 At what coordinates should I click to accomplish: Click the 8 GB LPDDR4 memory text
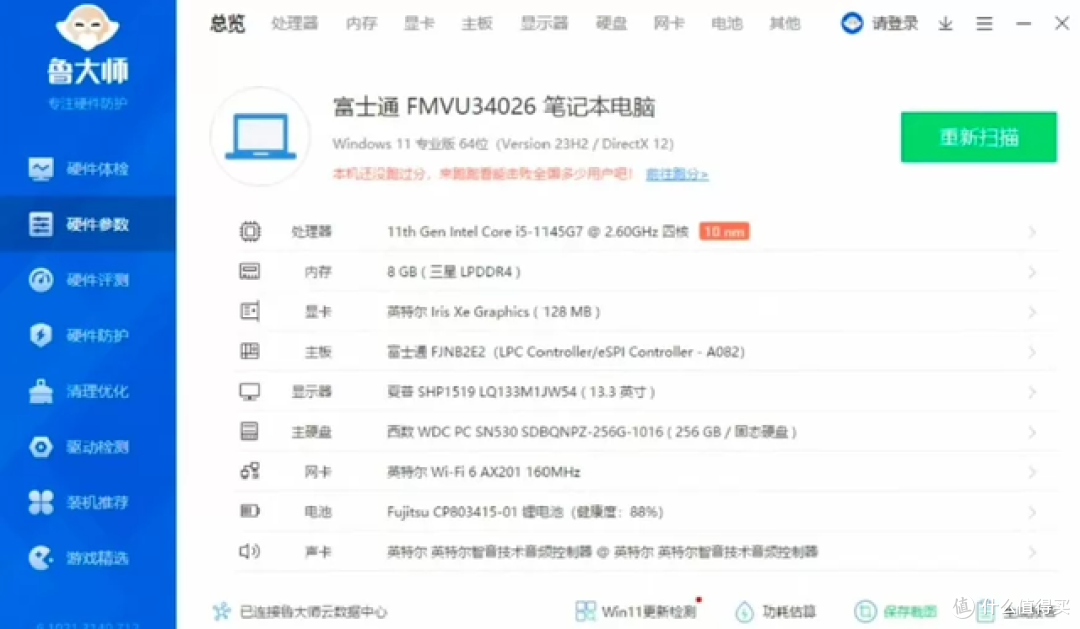(x=453, y=271)
